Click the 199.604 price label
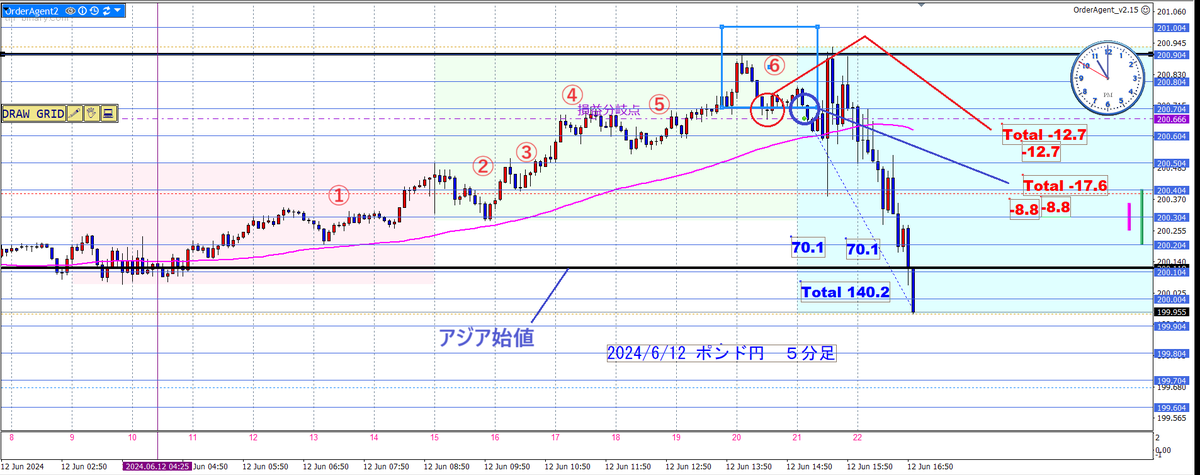 pos(1171,408)
